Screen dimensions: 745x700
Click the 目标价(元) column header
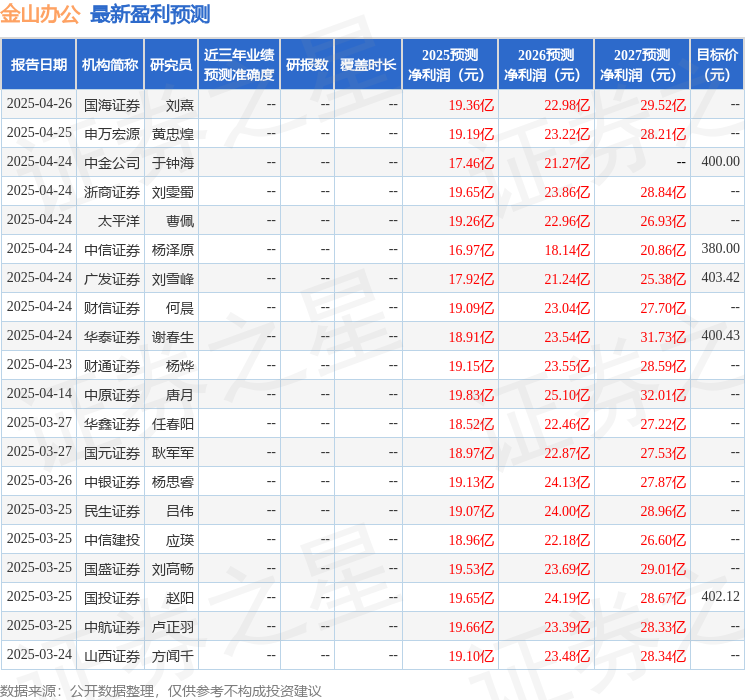[717, 65]
